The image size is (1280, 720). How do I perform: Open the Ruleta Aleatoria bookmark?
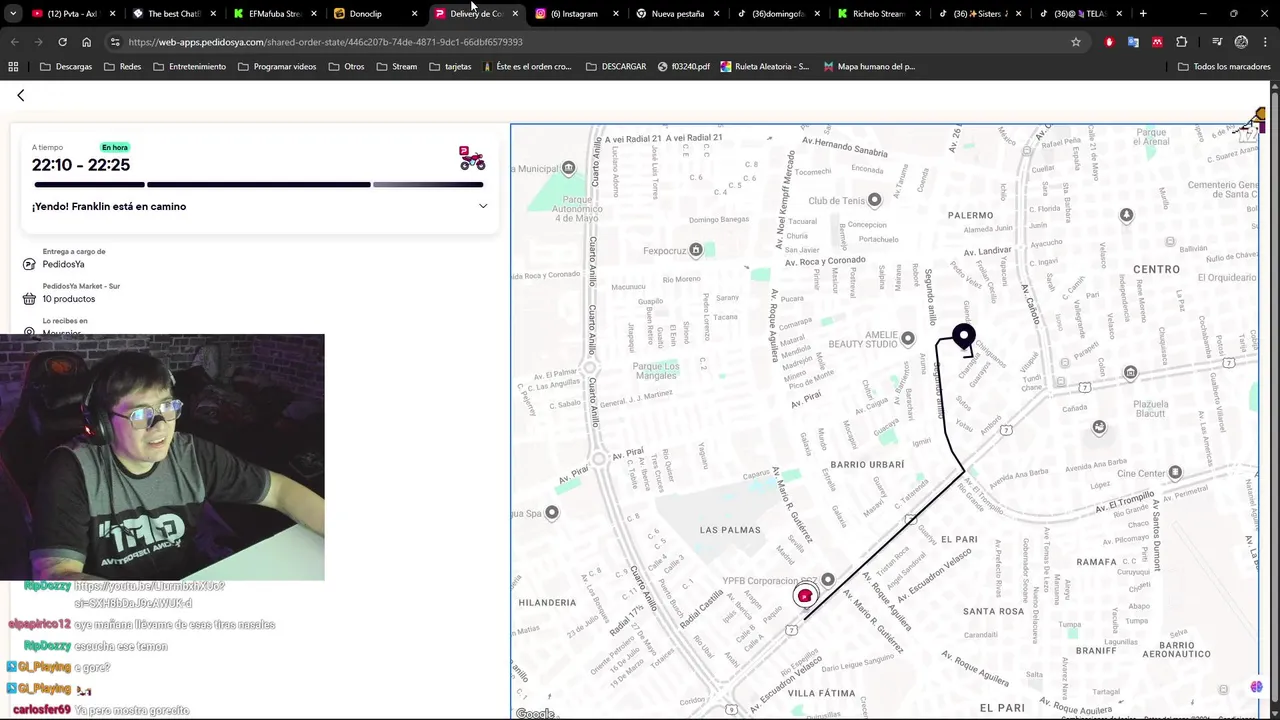tap(766, 67)
